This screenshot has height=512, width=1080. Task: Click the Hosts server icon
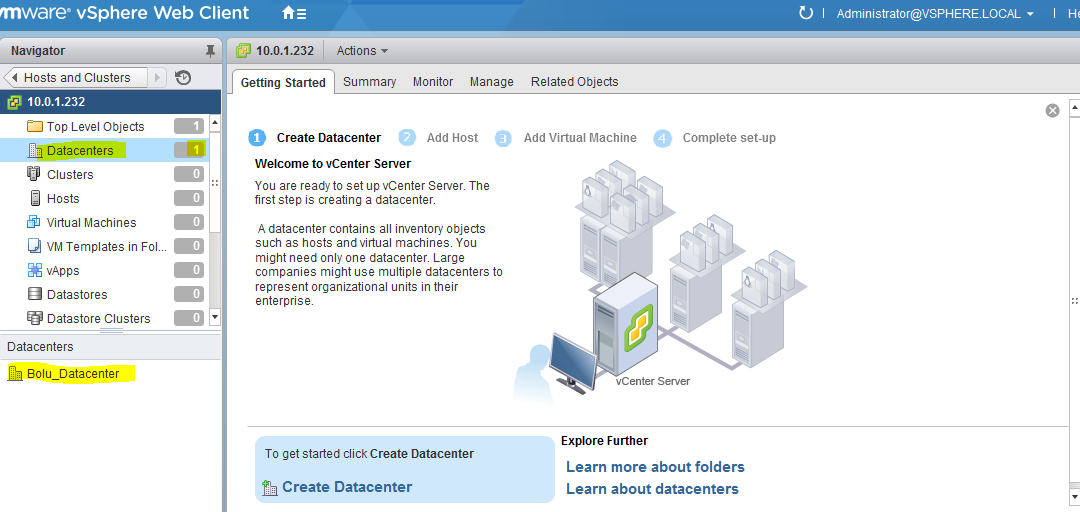tap(36, 198)
